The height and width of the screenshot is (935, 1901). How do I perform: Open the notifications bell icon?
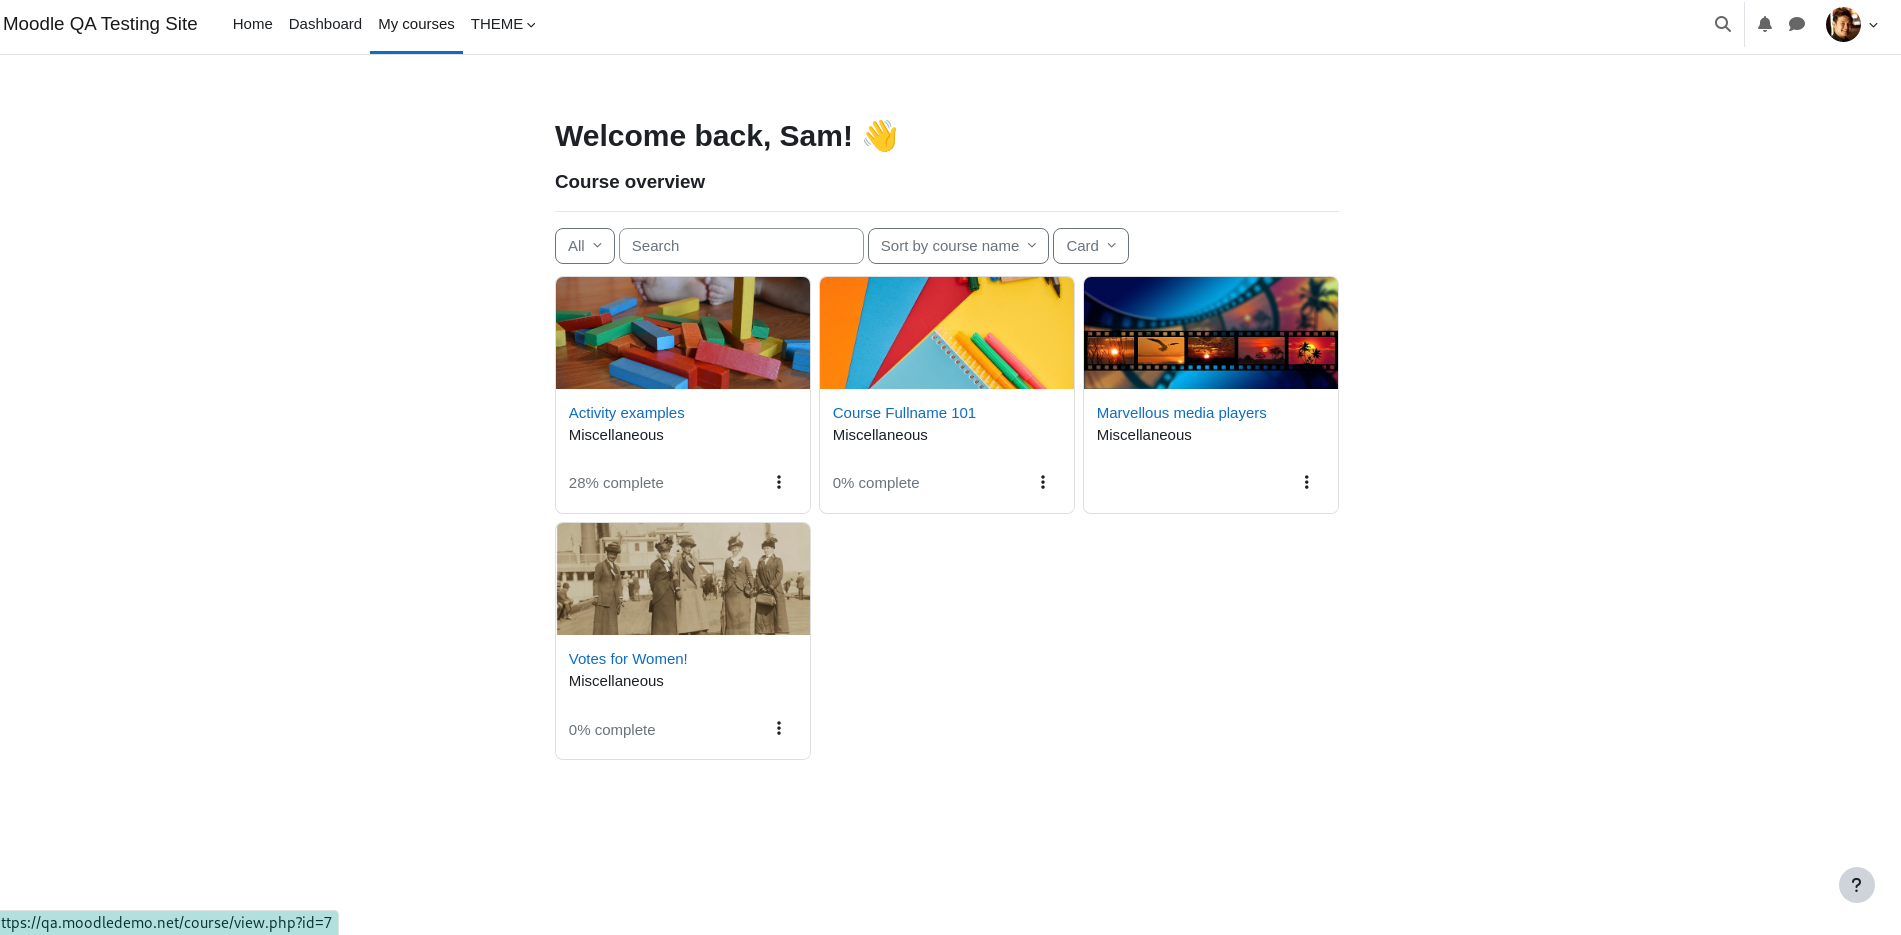1765,24
